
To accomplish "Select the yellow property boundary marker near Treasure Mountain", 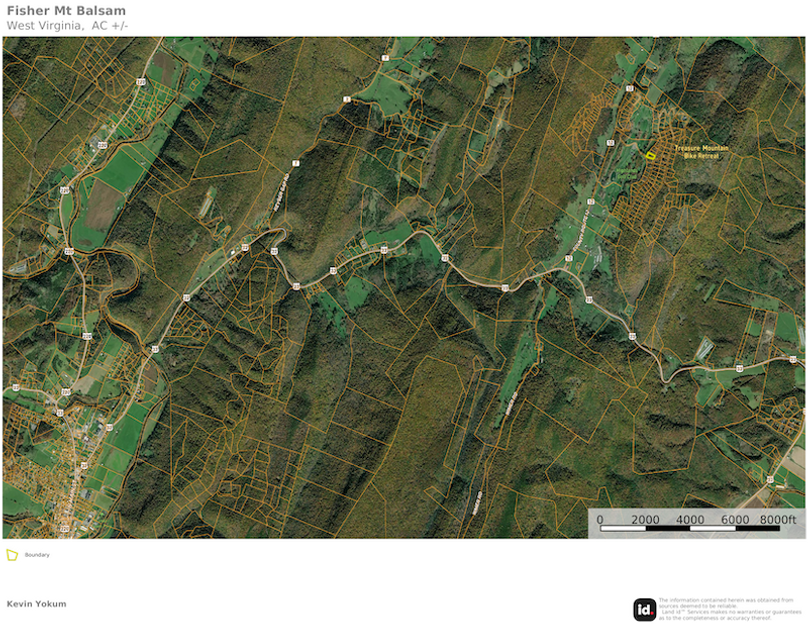I will tap(651, 156).
